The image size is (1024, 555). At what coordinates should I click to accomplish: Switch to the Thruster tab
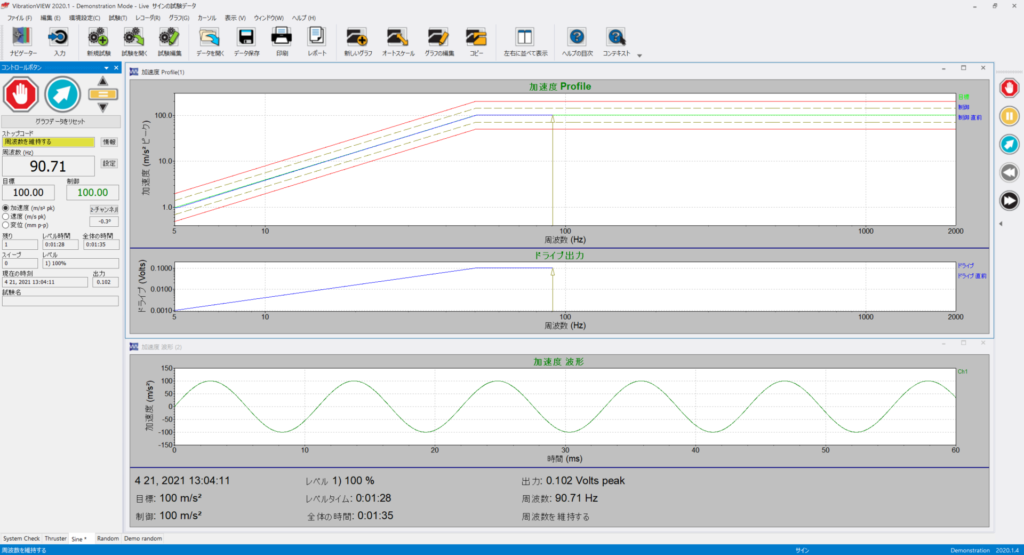pos(56,539)
